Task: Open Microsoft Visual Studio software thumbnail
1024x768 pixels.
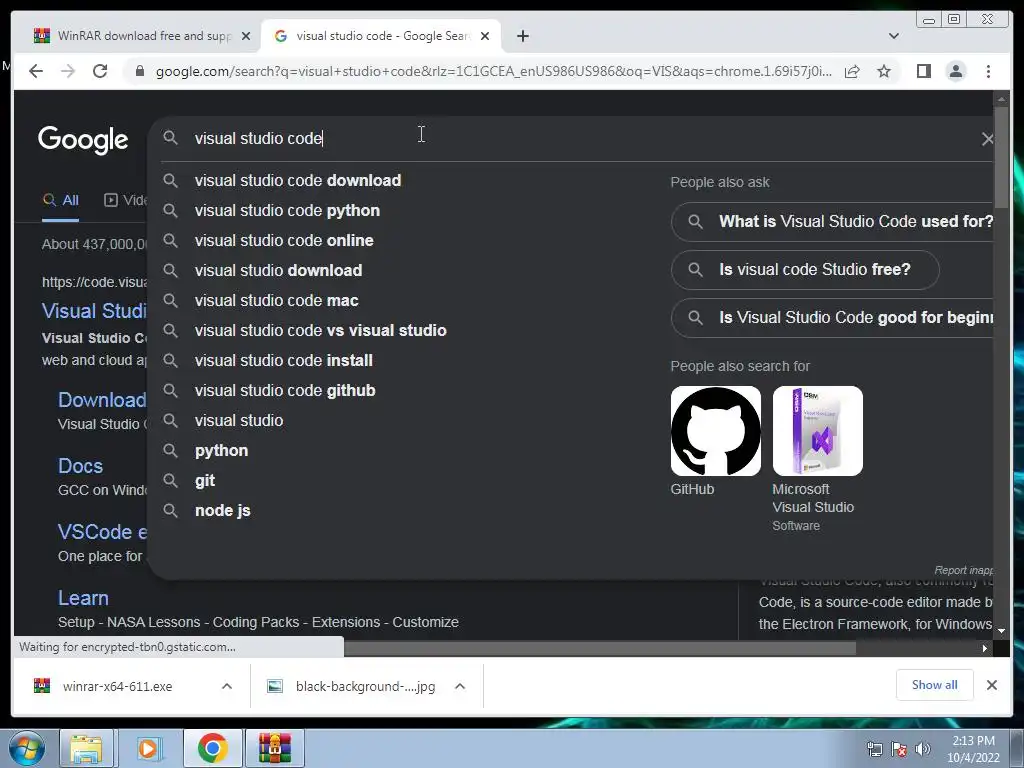Action: click(818, 431)
